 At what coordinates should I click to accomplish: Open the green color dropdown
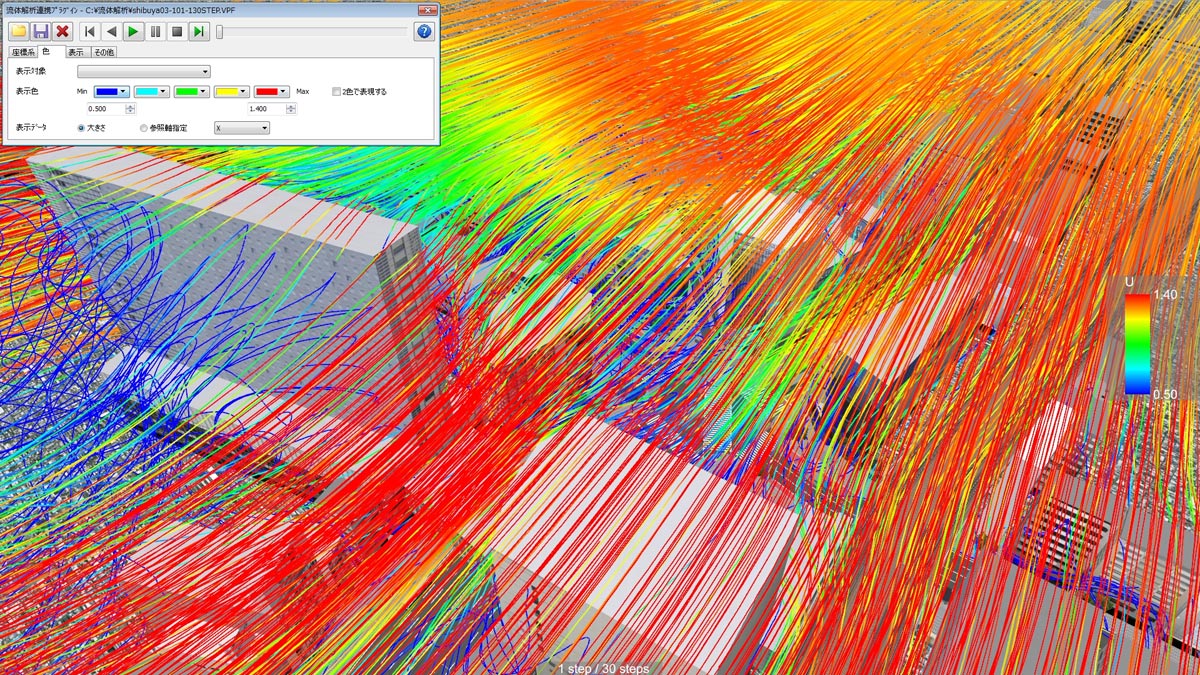tap(192, 91)
